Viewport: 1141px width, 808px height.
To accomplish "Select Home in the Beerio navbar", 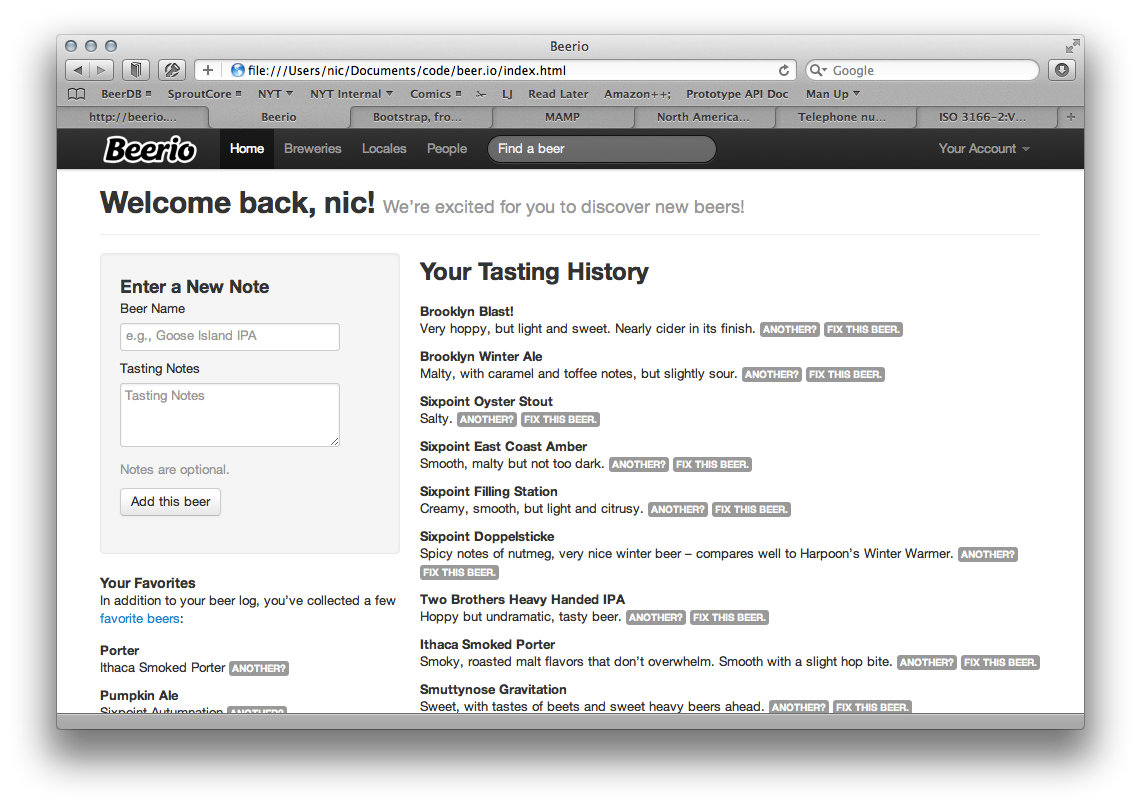I will tap(247, 148).
